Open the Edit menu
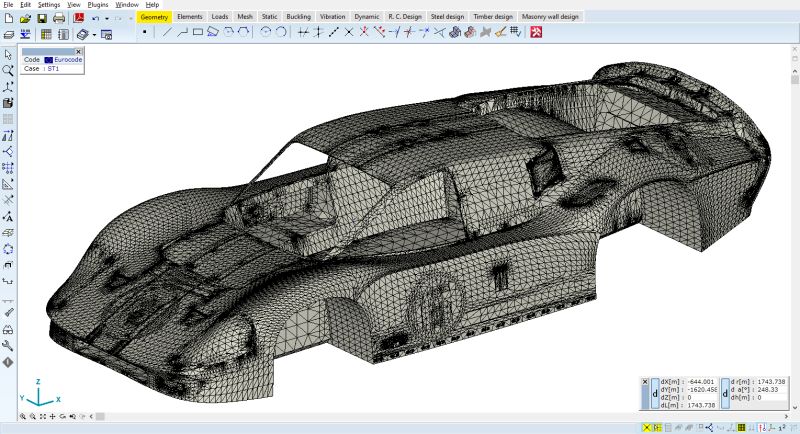The height and width of the screenshot is (434, 800). click(26, 5)
